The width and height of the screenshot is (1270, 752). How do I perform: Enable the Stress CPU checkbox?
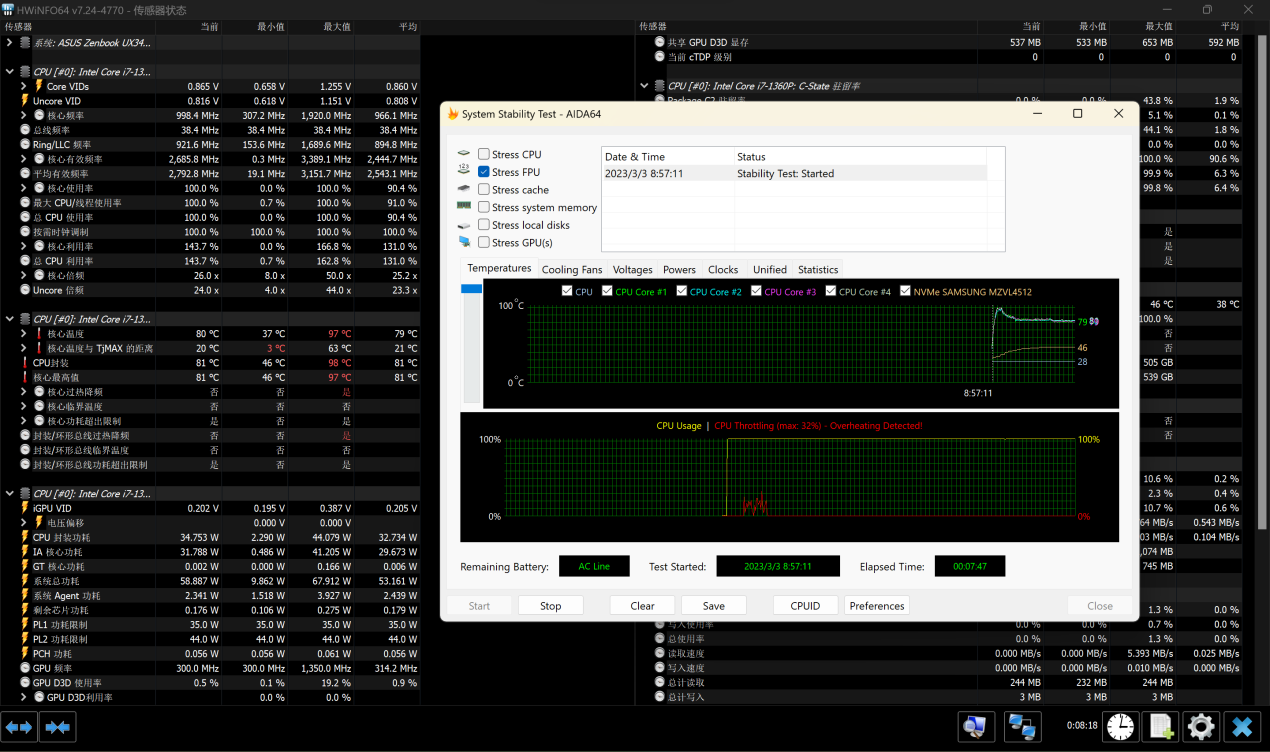484,154
